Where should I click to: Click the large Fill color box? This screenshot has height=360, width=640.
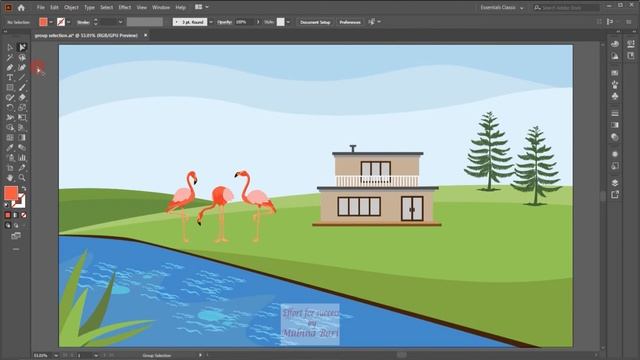(11, 193)
